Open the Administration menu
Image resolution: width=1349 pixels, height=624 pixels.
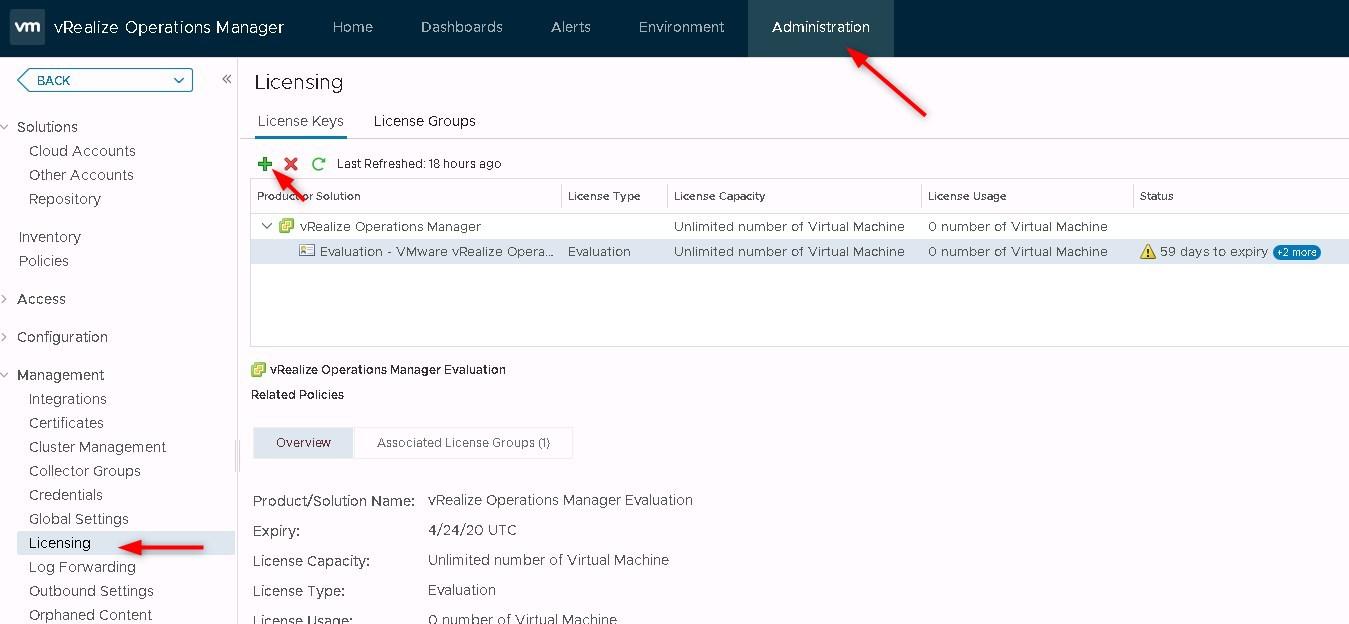point(821,27)
